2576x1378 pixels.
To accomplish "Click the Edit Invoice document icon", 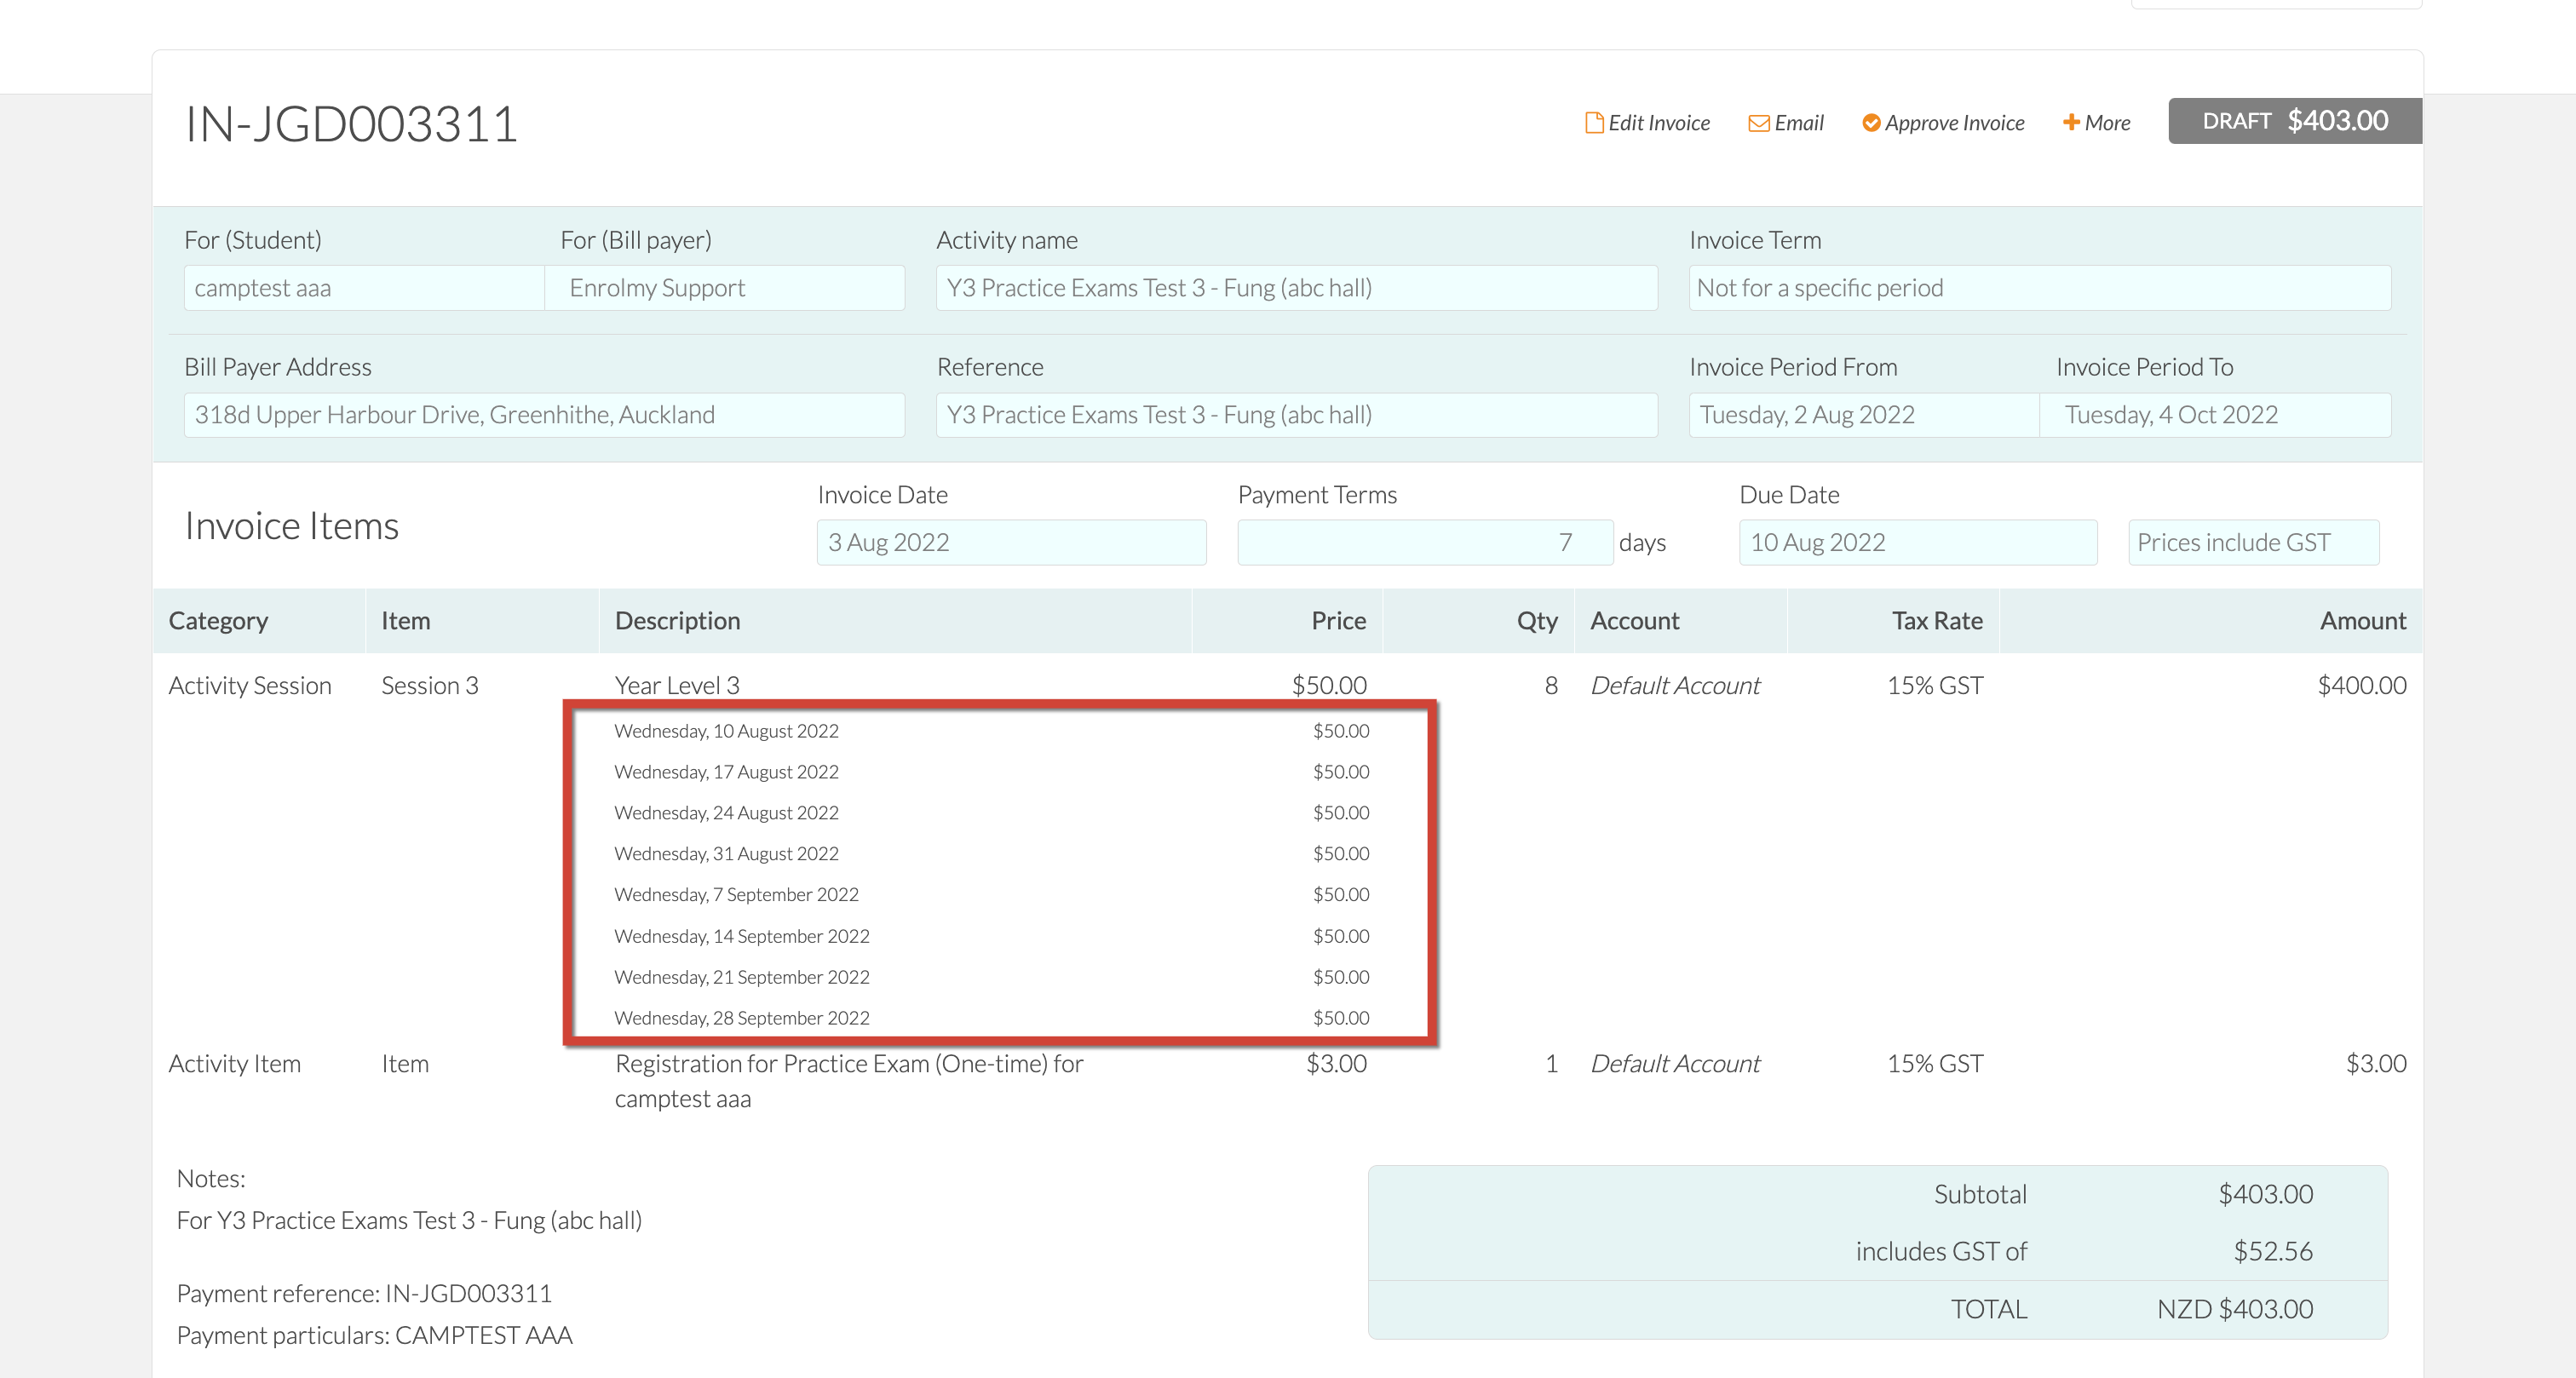I will tap(1594, 123).
